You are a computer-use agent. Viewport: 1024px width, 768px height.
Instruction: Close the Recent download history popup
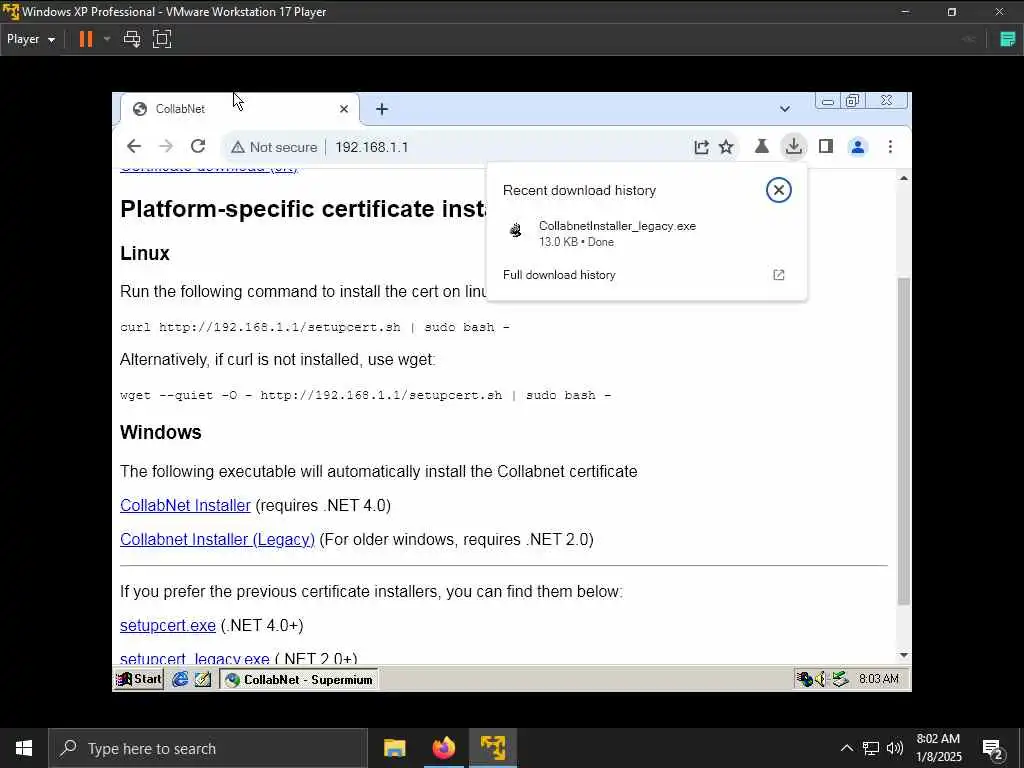coord(778,190)
